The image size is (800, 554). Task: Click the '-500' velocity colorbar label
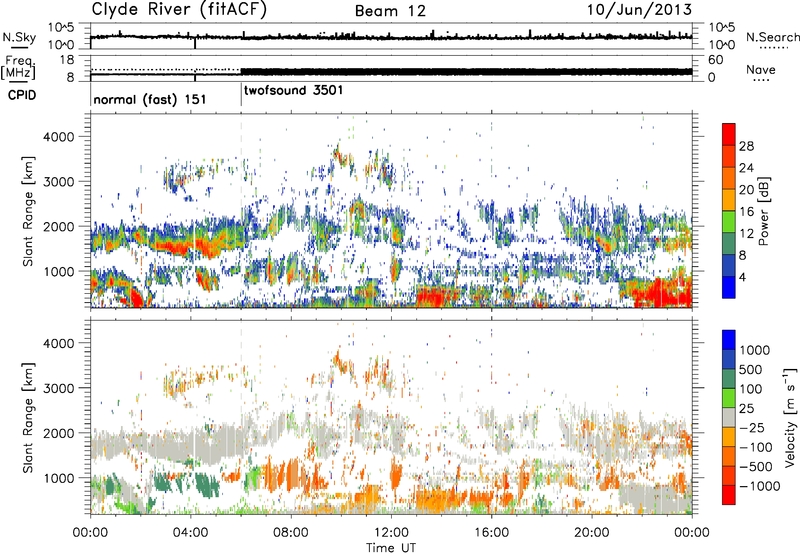[x=755, y=467]
